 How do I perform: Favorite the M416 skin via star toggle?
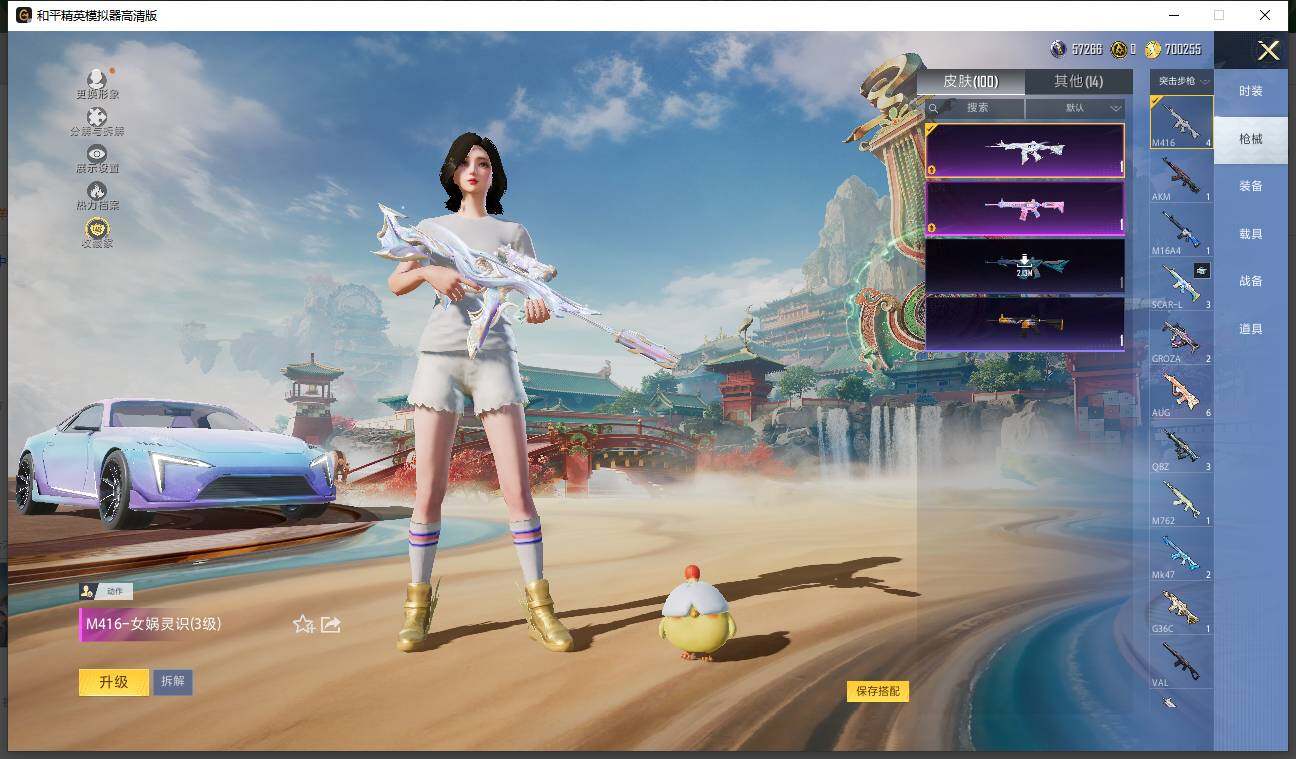click(x=302, y=624)
